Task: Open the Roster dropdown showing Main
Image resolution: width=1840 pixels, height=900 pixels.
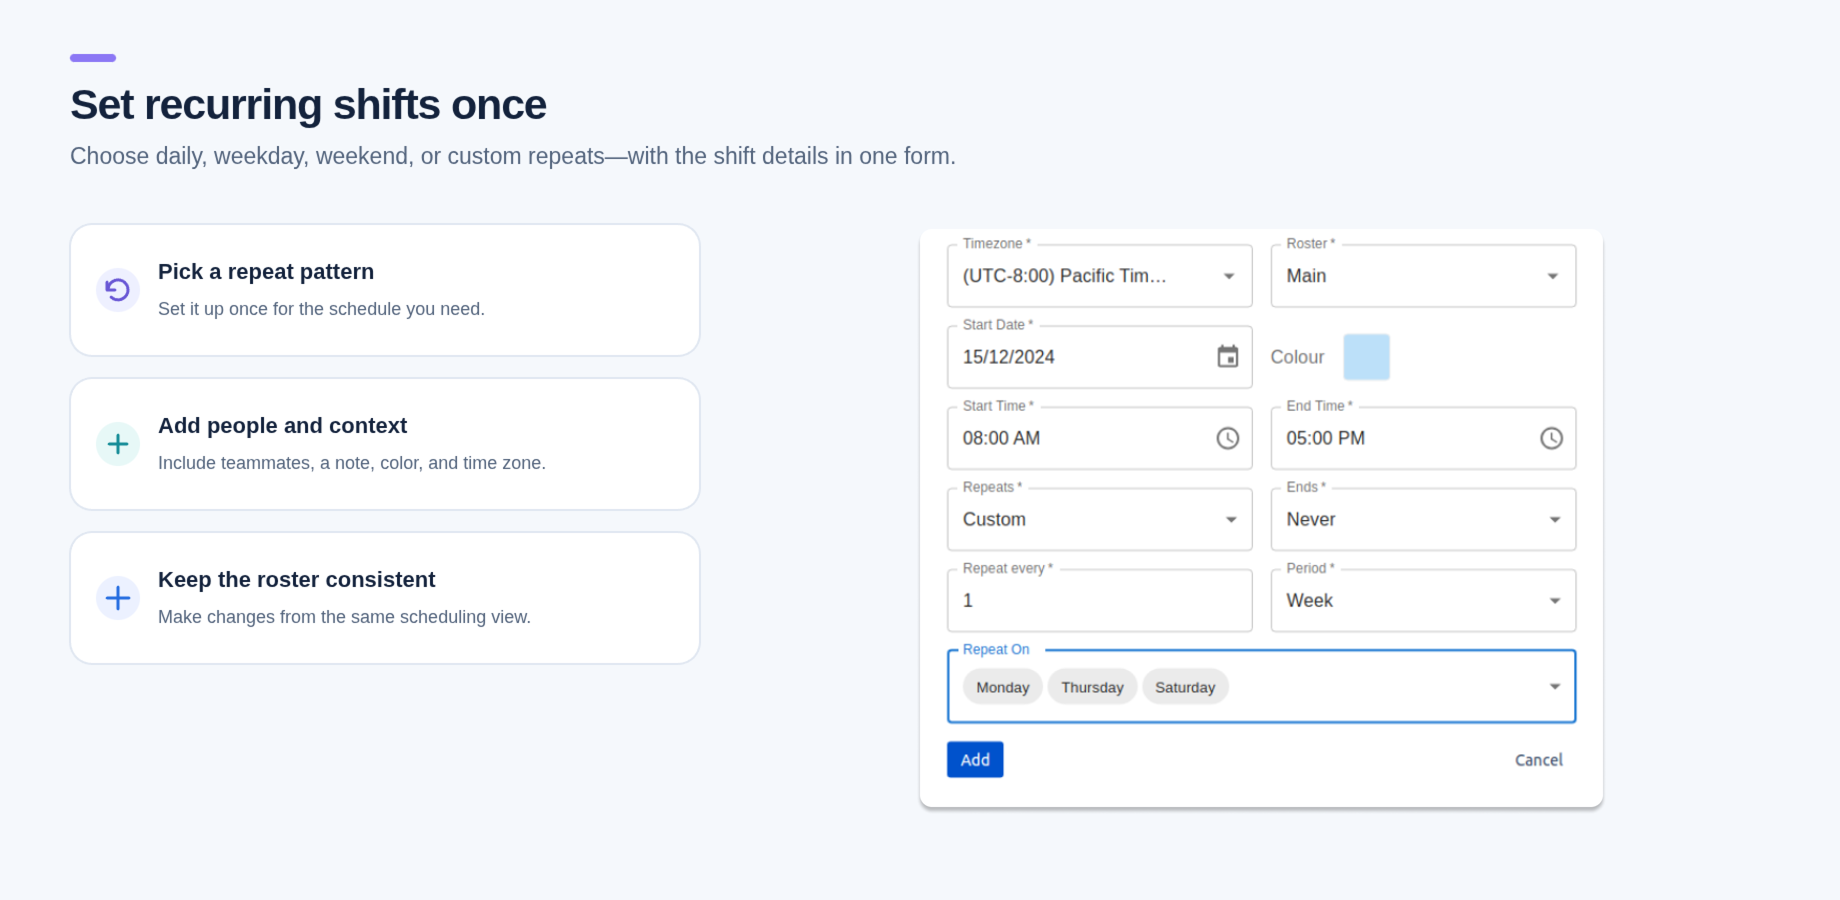Action: (x=1423, y=276)
